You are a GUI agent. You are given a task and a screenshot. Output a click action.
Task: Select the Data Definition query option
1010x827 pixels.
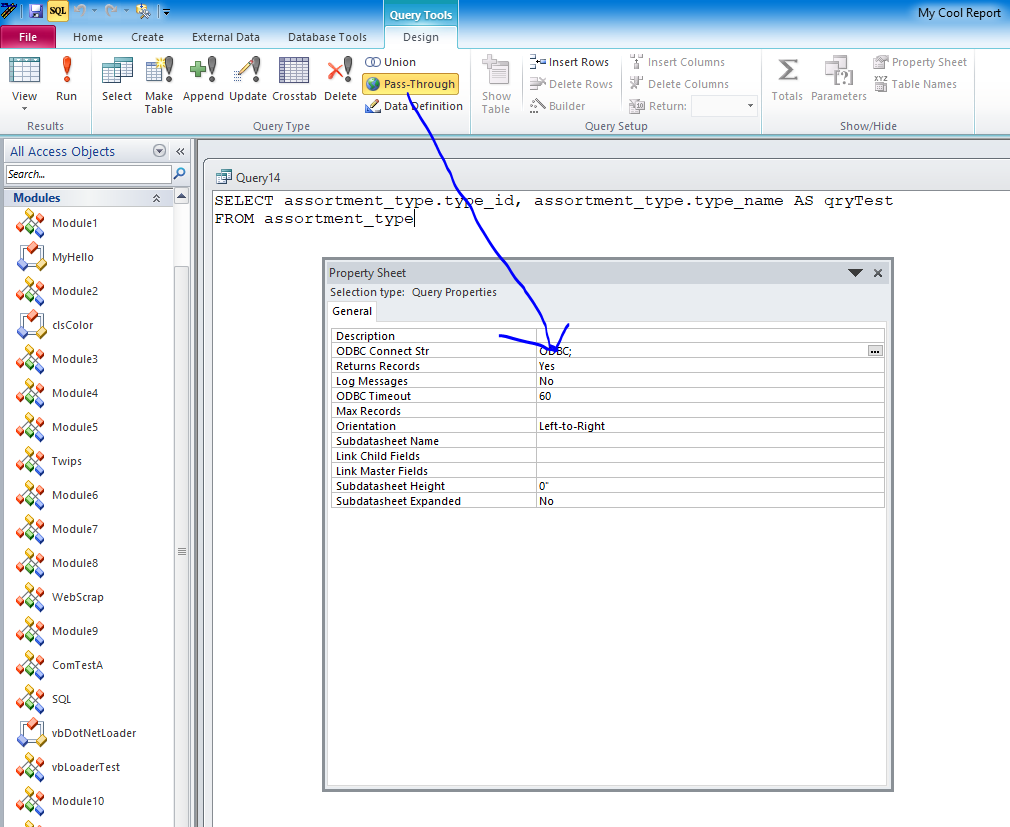pyautogui.click(x=414, y=106)
